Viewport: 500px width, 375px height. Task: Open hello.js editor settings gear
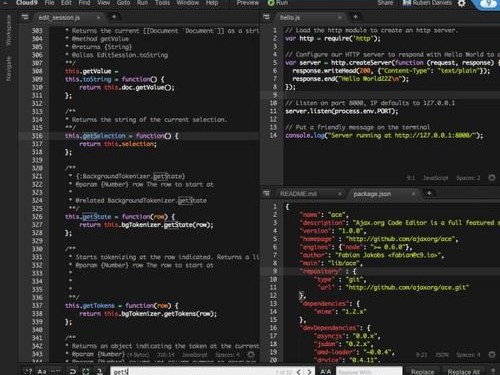pos(492,178)
